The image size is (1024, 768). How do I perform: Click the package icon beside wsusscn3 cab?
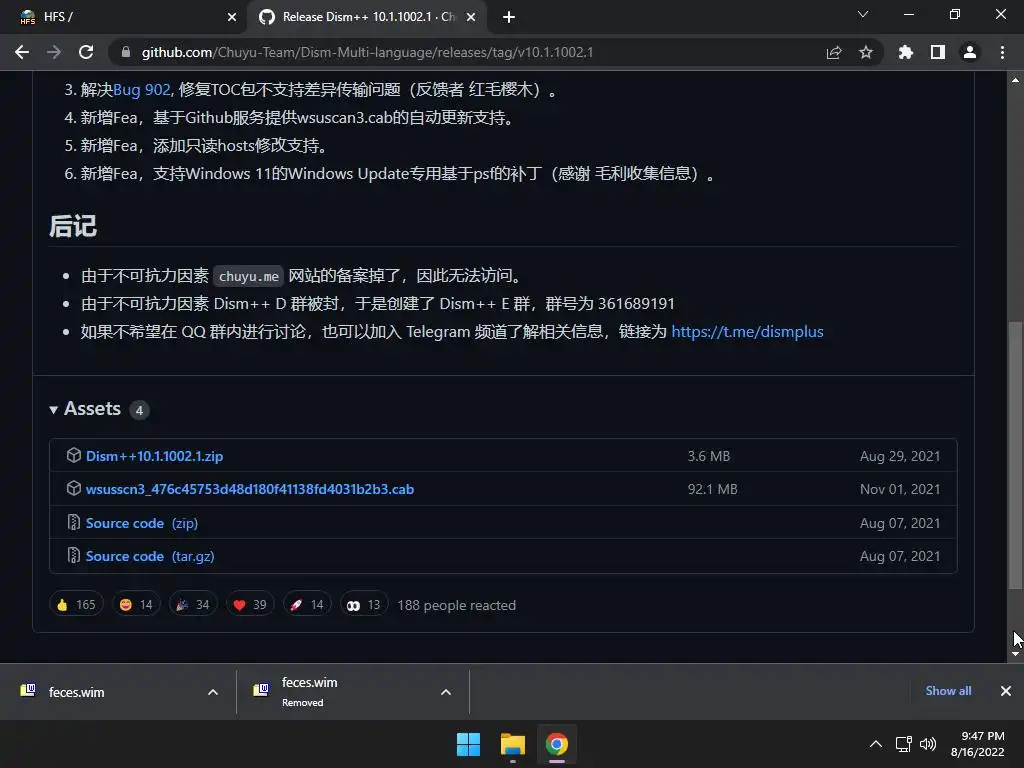click(x=74, y=488)
